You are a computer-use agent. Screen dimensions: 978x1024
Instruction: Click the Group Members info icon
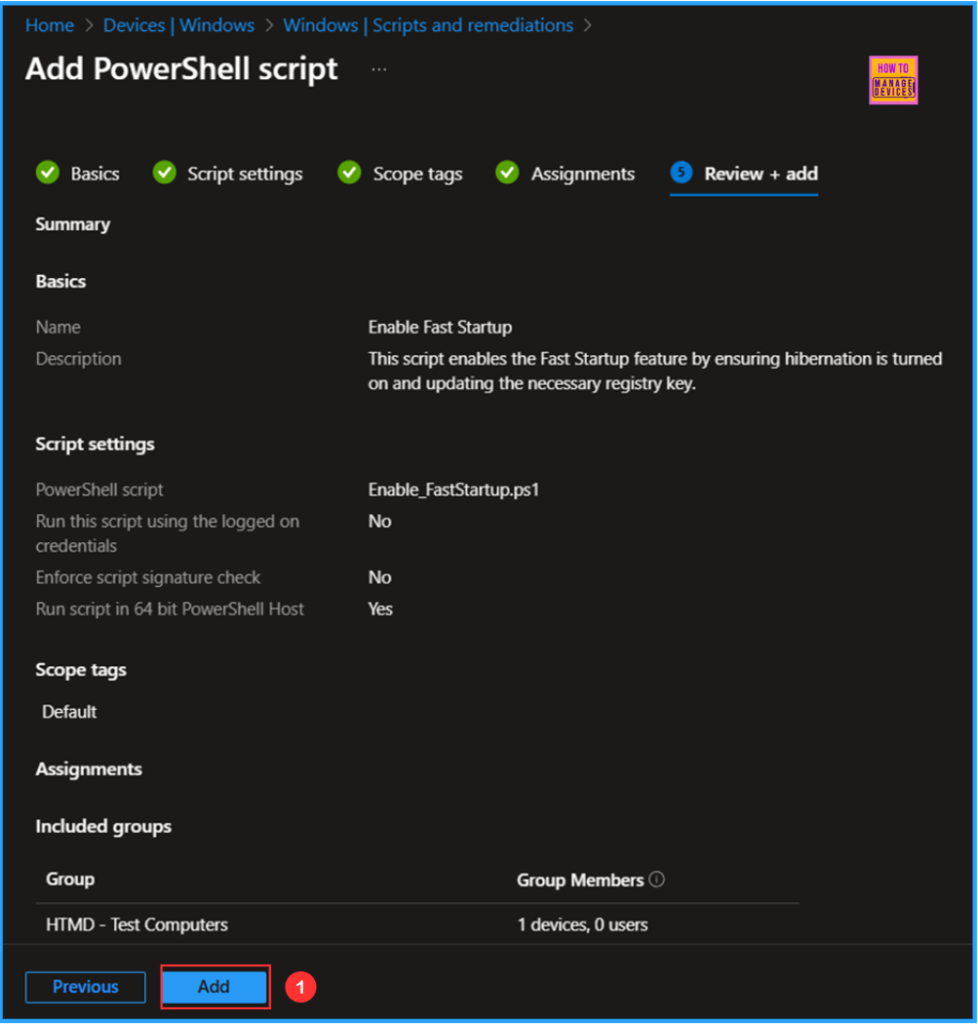(x=657, y=879)
